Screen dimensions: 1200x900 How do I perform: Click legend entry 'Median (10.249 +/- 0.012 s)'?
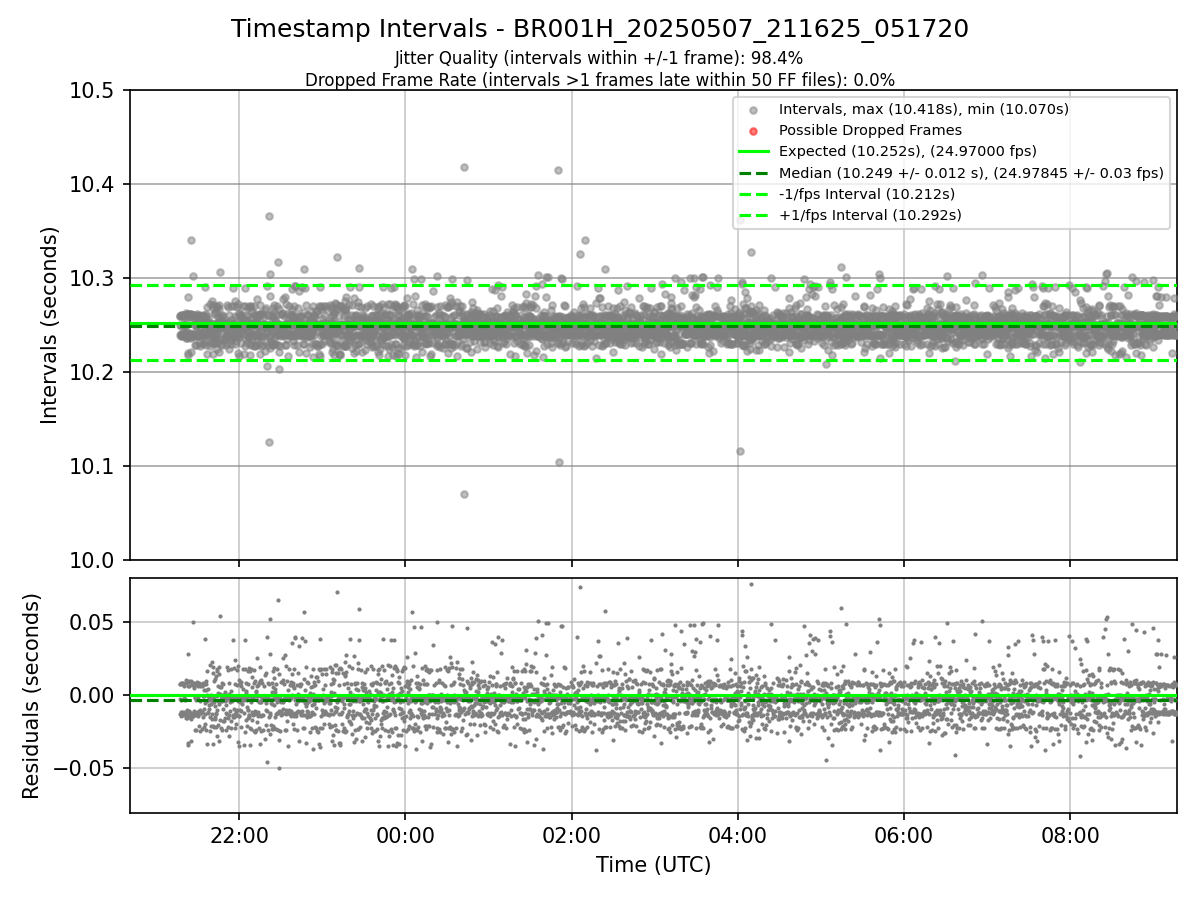(x=971, y=172)
